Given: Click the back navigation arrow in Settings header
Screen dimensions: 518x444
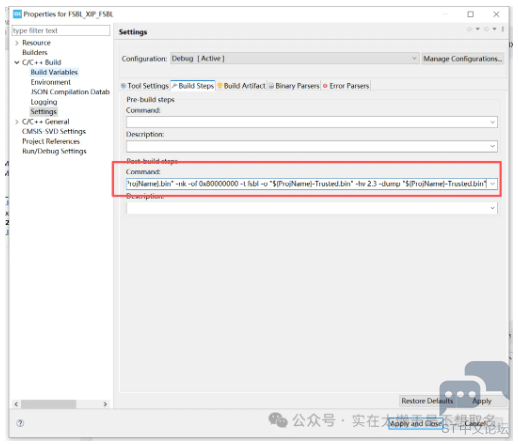Looking at the screenshot, I should coord(470,29).
